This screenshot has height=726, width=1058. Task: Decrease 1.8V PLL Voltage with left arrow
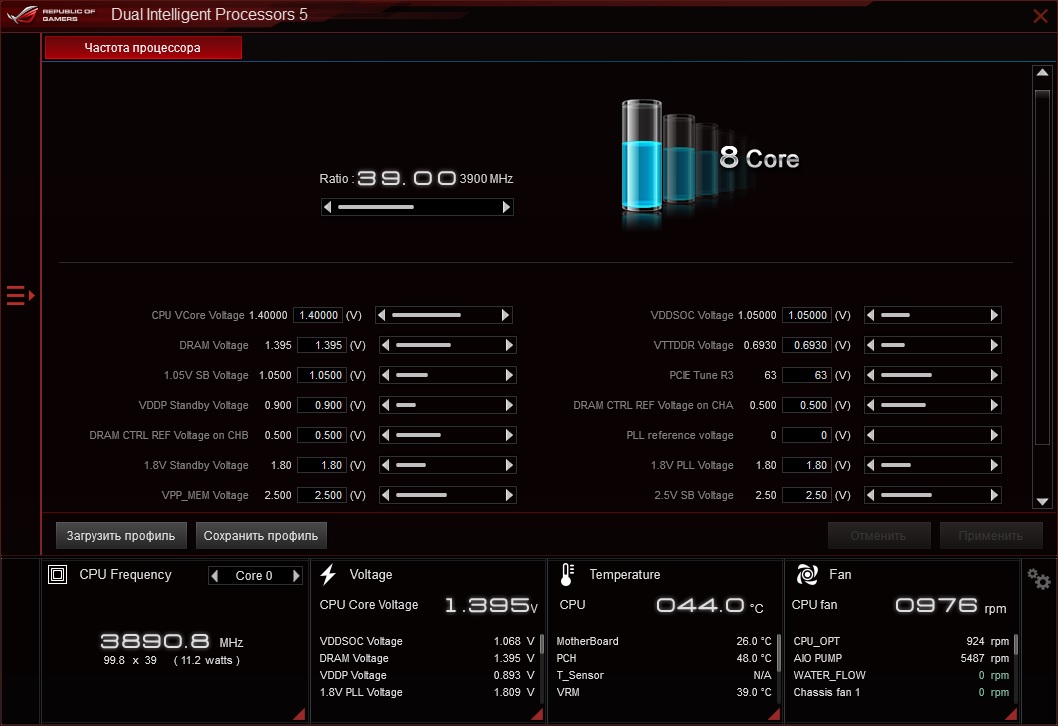pos(870,466)
